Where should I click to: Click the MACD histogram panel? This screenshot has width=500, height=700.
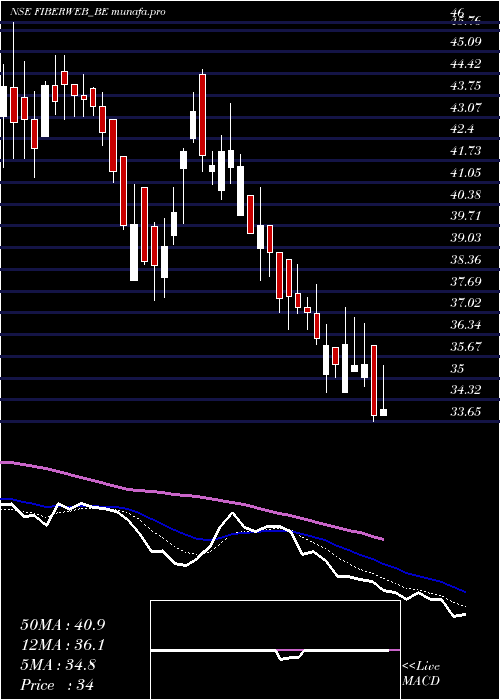pyautogui.click(x=275, y=650)
